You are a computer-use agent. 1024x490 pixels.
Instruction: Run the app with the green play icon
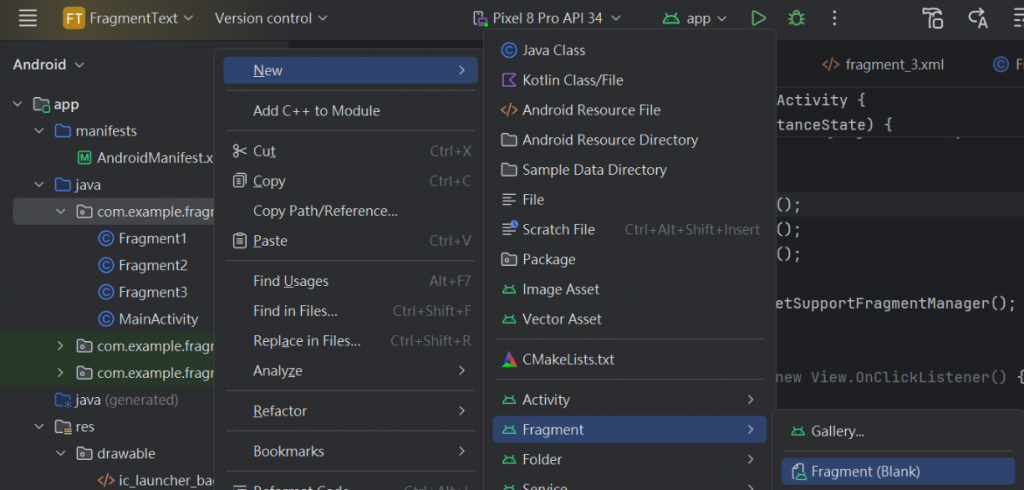(759, 18)
